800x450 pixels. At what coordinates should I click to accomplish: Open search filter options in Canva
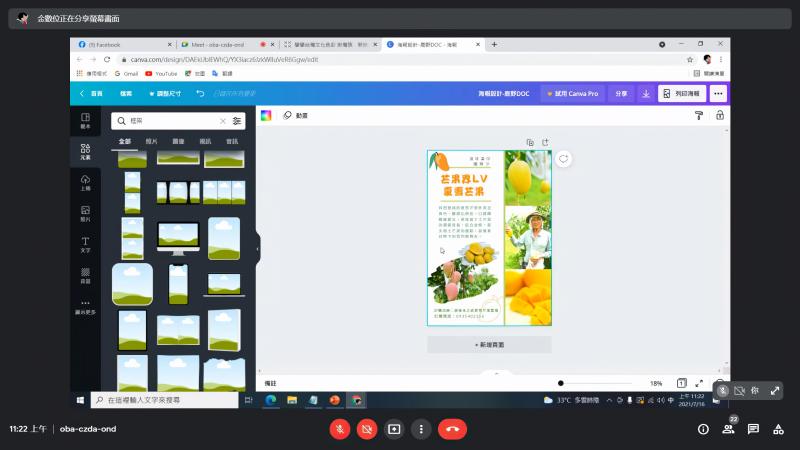[237, 121]
